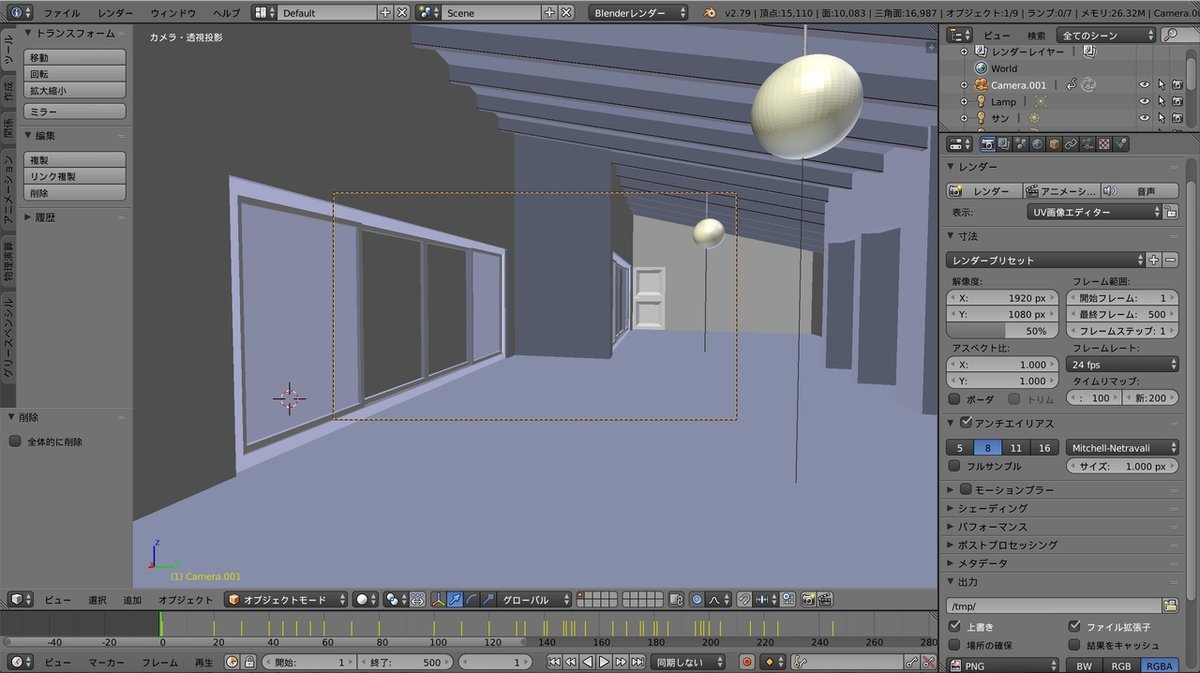Screen dimensions: 1200x673
Task: Open the ウィンドウ menu
Action: pos(173,13)
